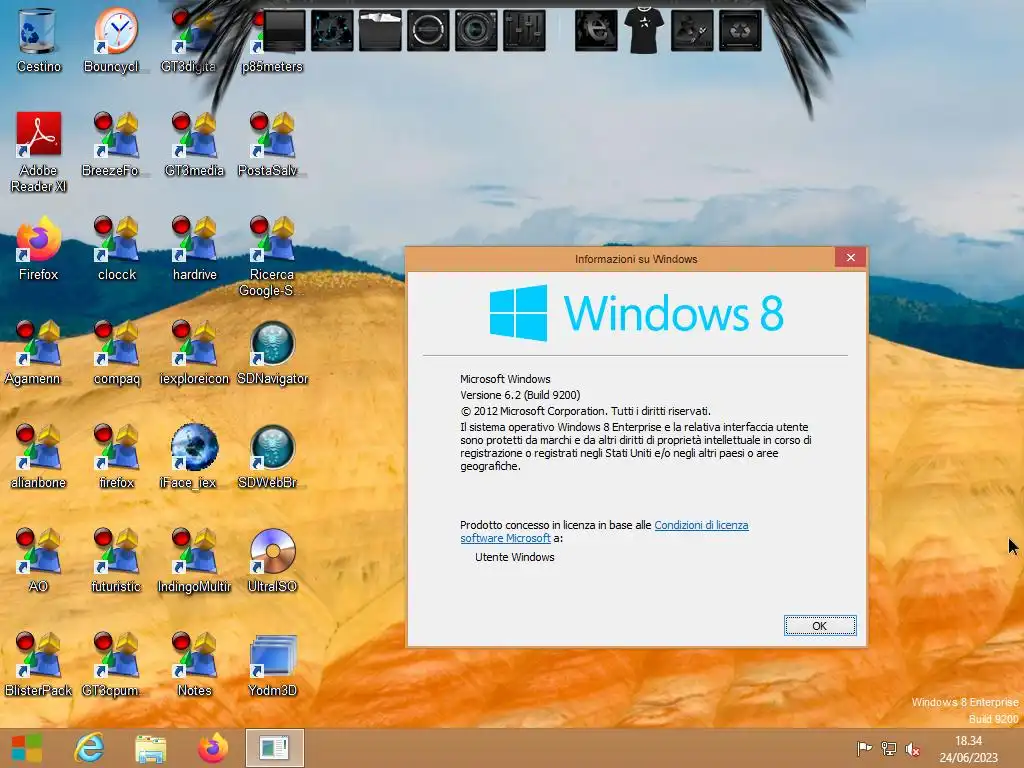Click the 'Utente Windows' text
Screen dimensions: 1024x768
tap(515, 557)
